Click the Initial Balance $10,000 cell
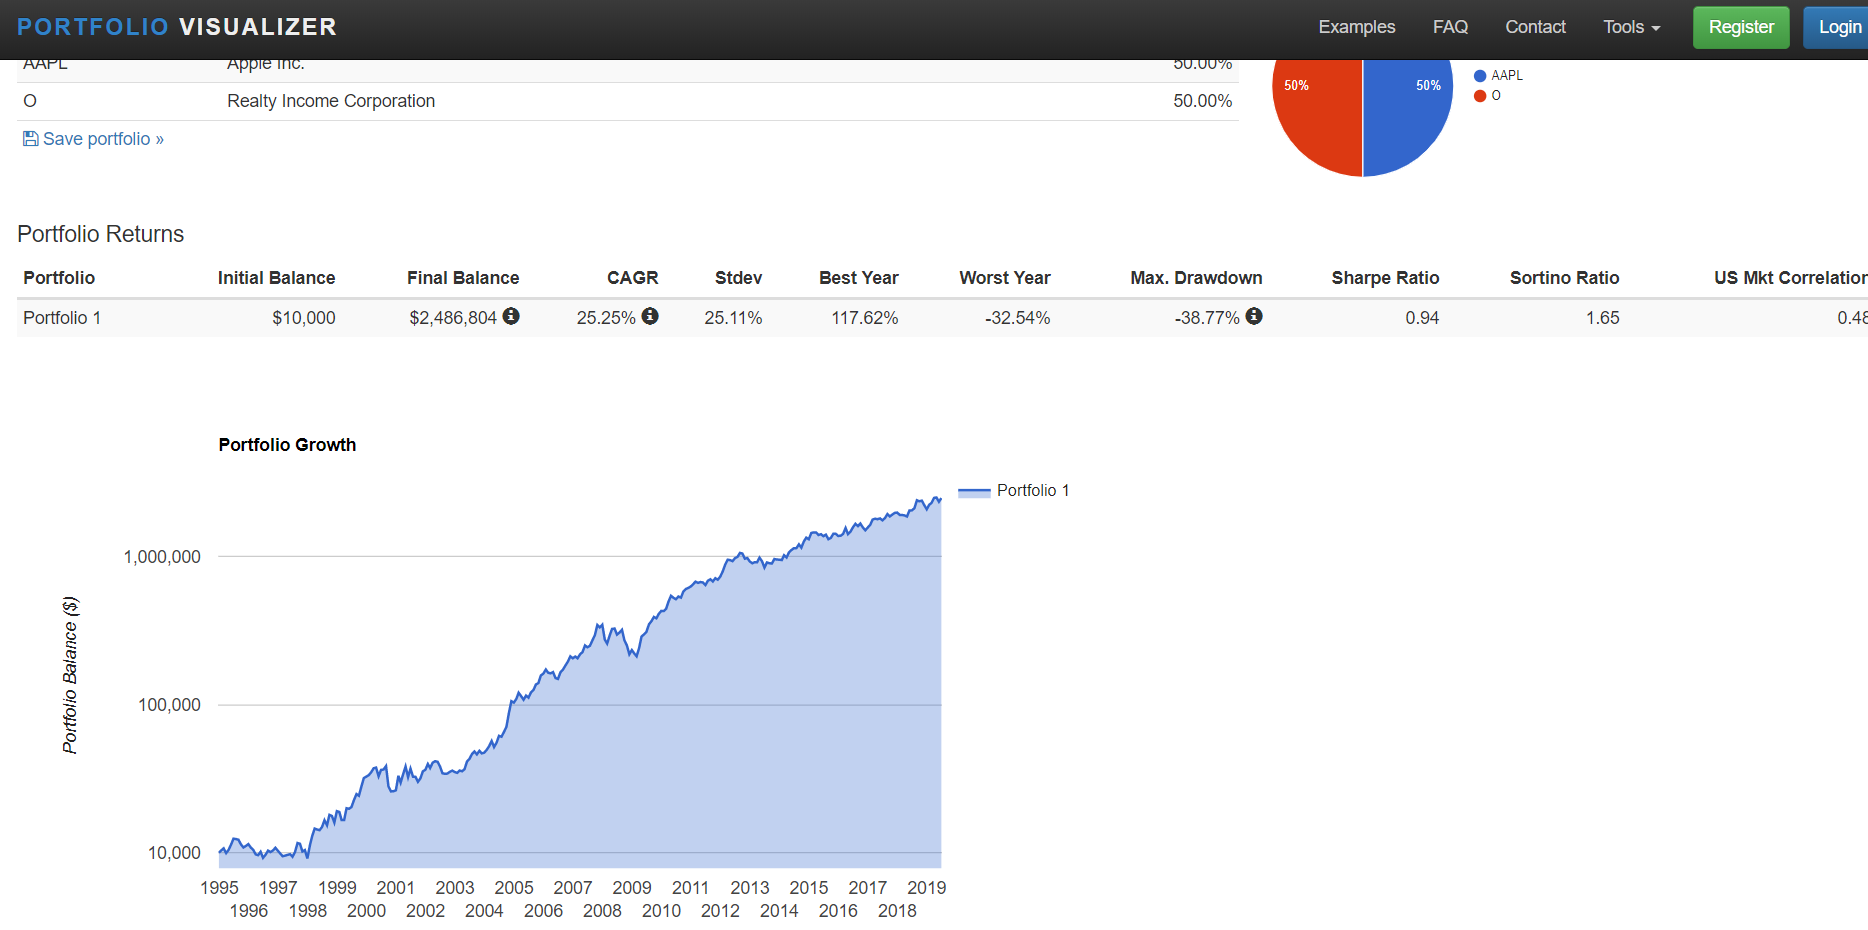Image resolution: width=1868 pixels, height=930 pixels. [x=304, y=318]
